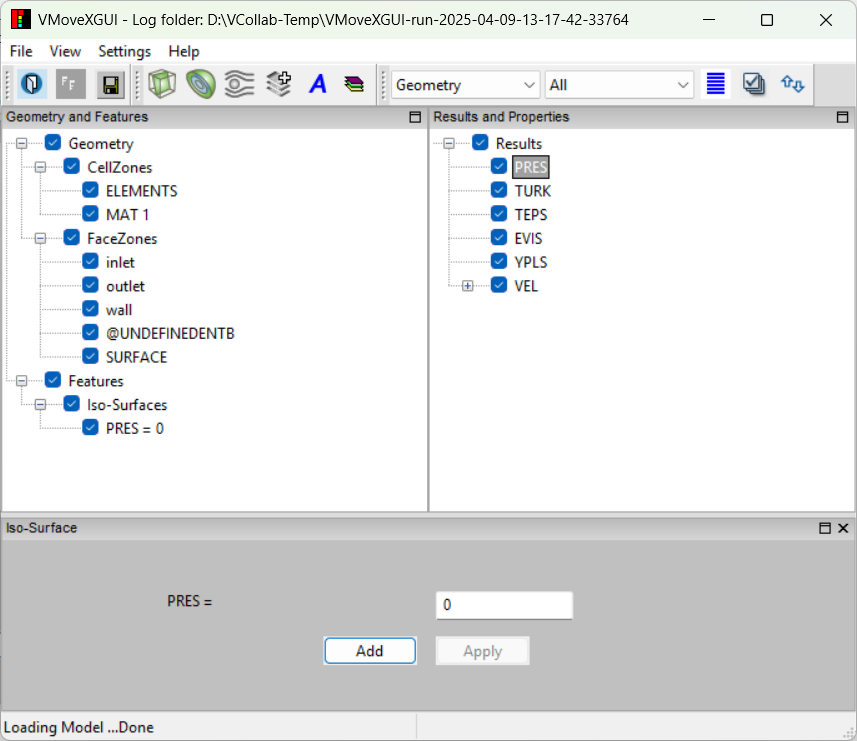This screenshot has height=741, width=857.
Task: Click the green cube geometry icon
Action: 162,85
